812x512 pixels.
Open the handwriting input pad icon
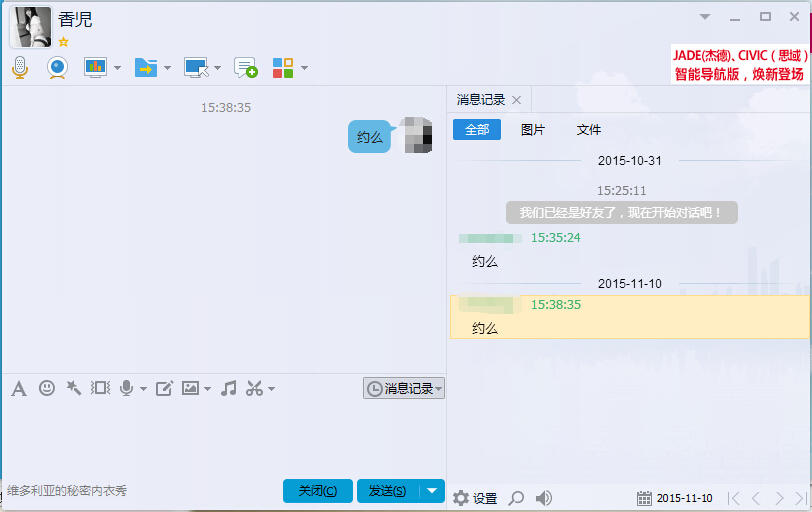coord(164,388)
